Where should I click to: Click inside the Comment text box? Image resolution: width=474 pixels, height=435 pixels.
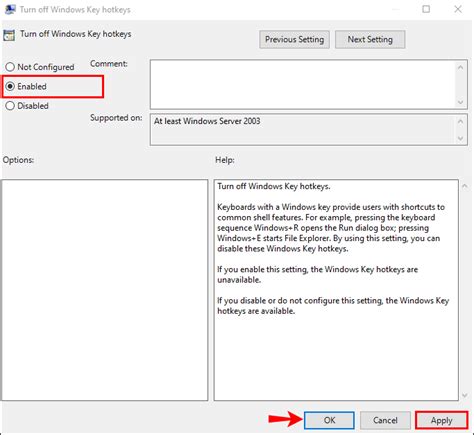[303, 84]
